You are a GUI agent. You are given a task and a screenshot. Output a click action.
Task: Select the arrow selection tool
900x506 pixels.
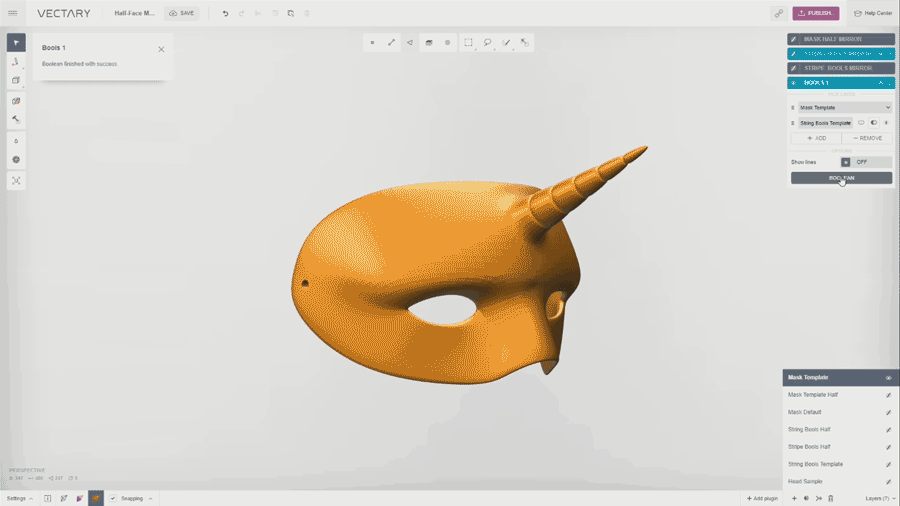[x=16, y=43]
